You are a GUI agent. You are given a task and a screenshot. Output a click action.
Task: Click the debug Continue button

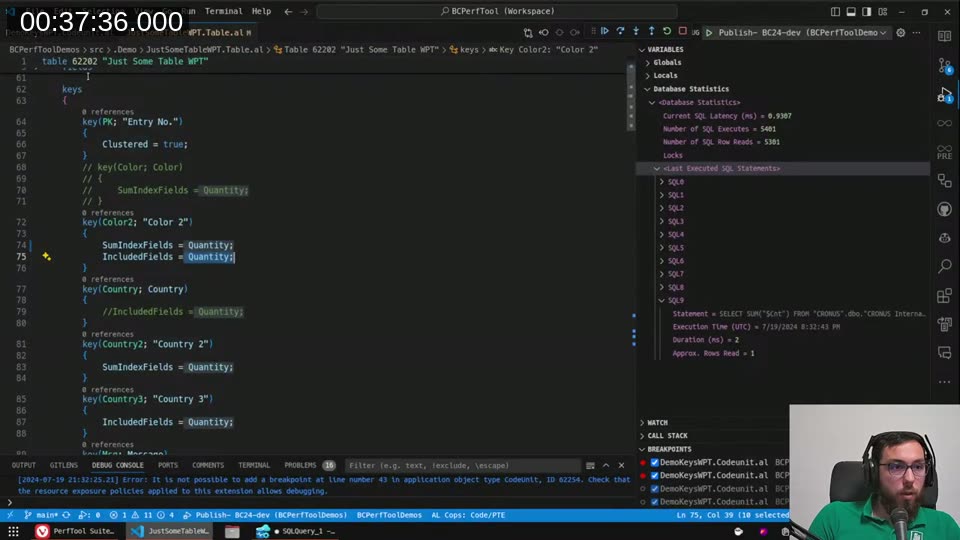(604, 31)
